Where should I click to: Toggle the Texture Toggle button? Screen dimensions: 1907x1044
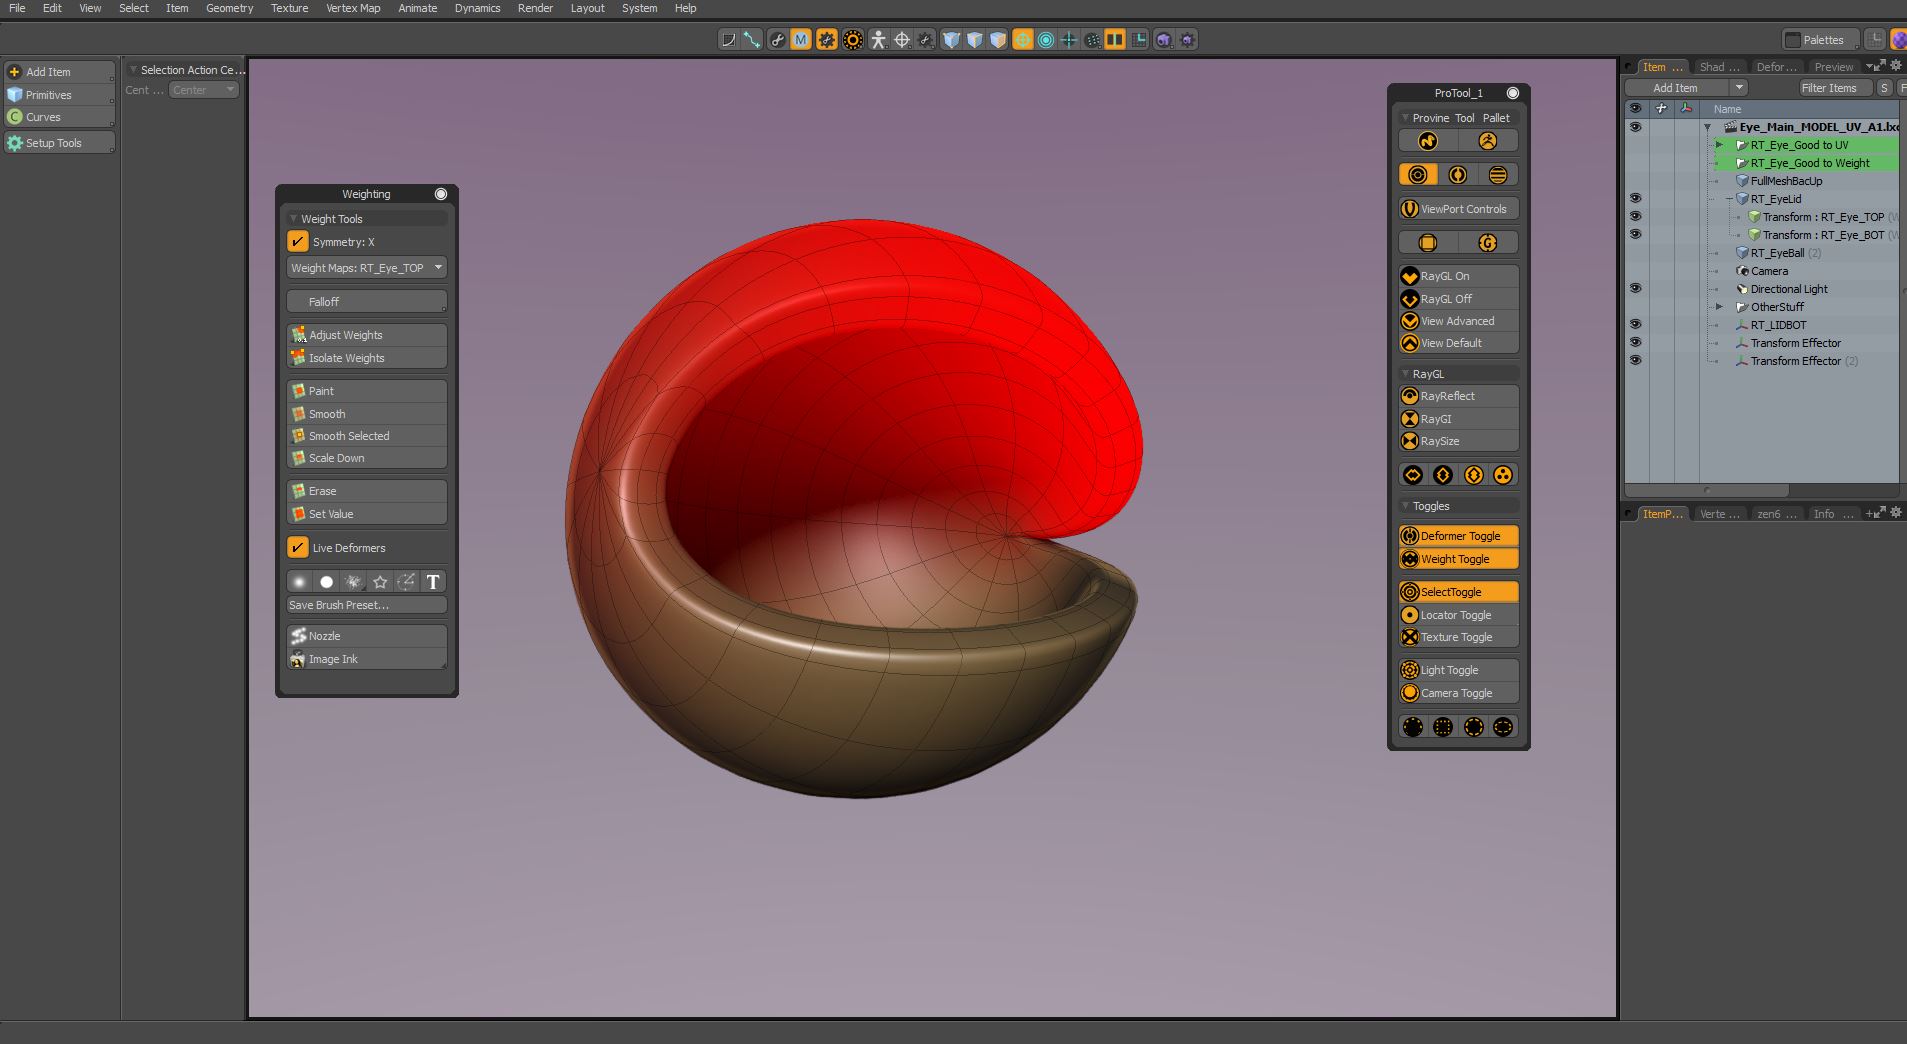click(1458, 637)
